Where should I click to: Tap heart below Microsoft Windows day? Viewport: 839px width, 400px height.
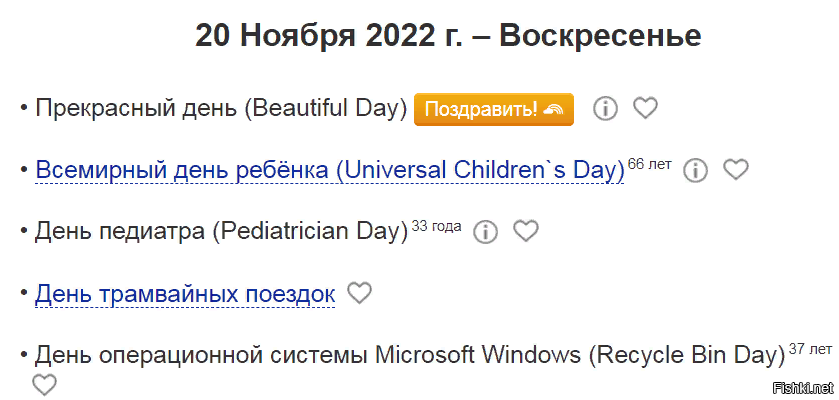click(x=44, y=384)
